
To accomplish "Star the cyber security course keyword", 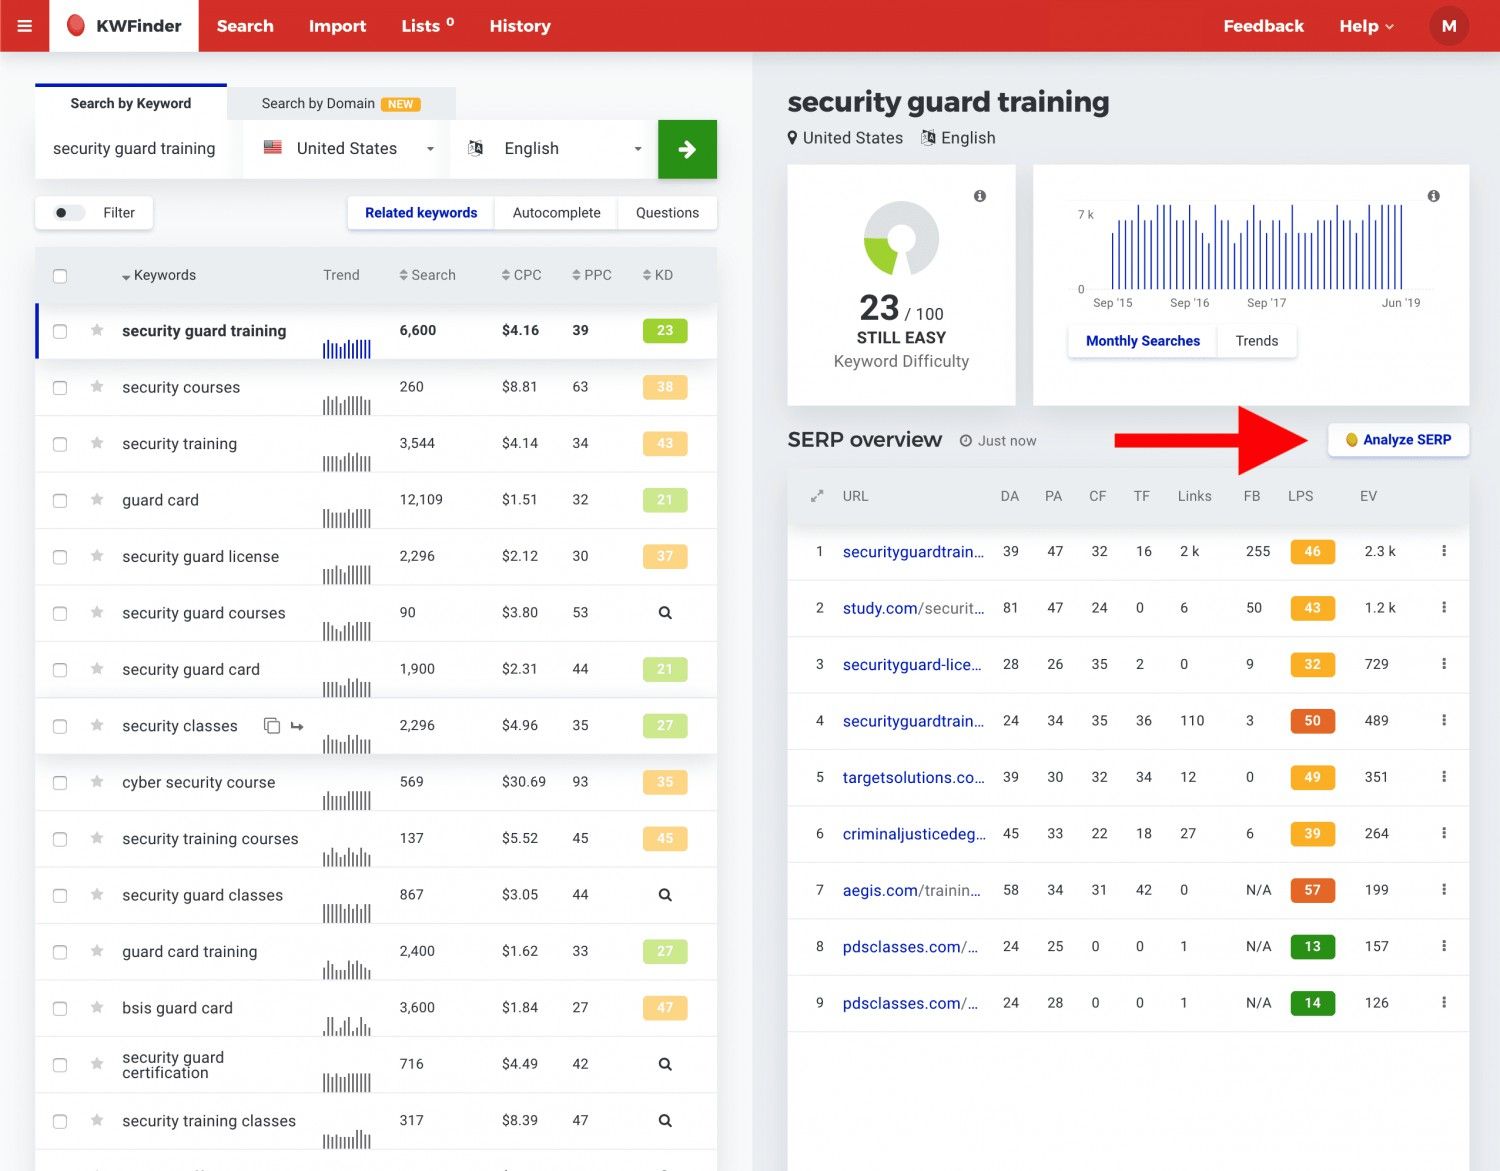I will 97,781.
